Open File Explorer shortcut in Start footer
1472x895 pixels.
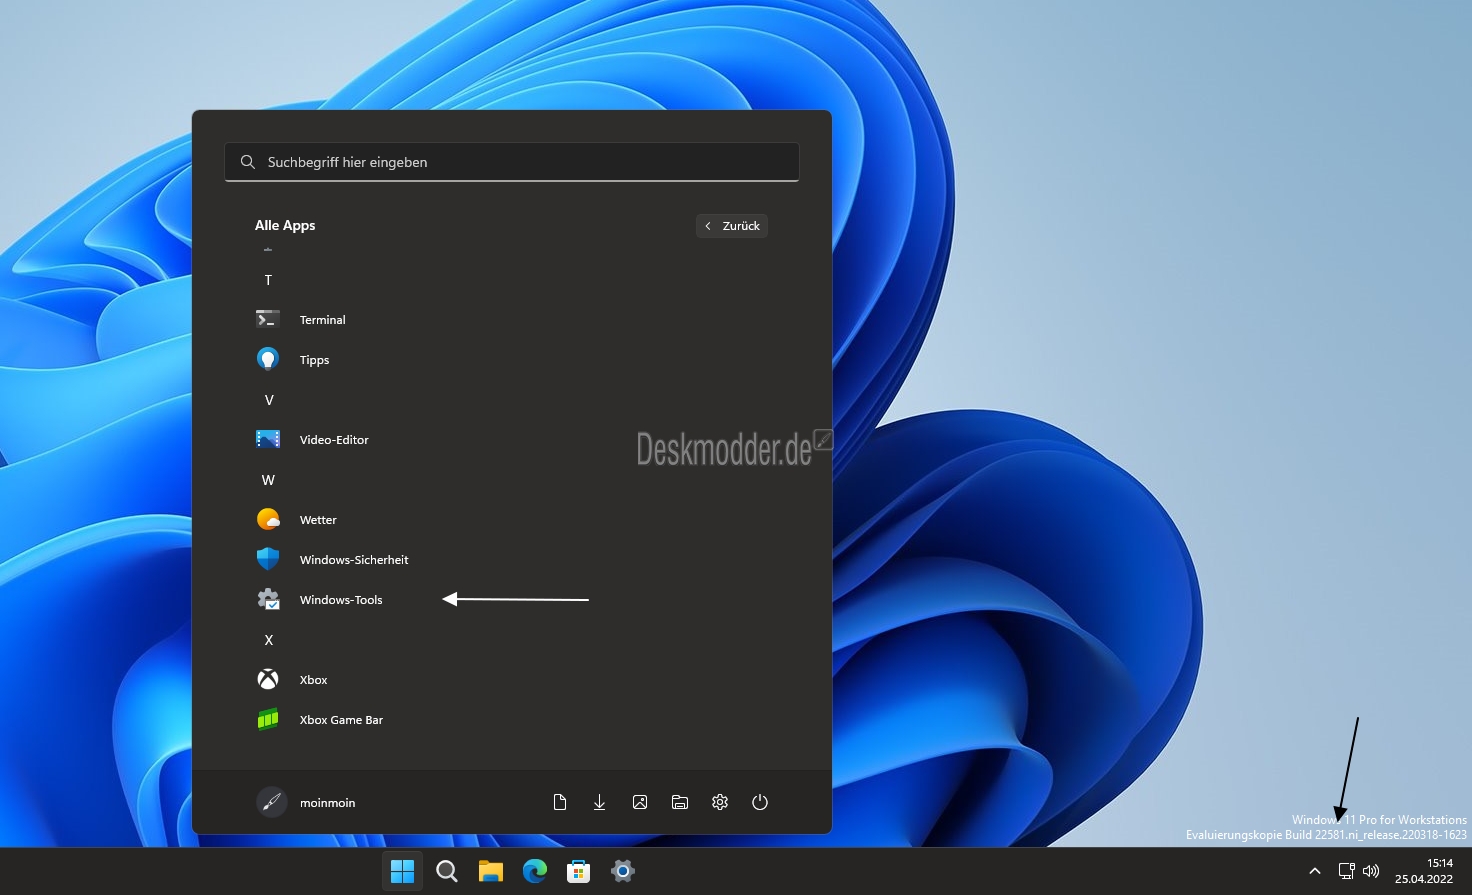pyautogui.click(x=680, y=802)
